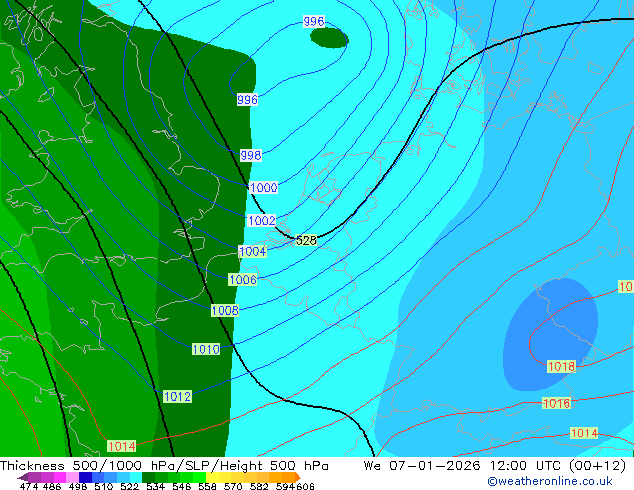Image resolution: width=634 pixels, height=490 pixels.
Task: Click the 998 isobar label
Action: (251, 155)
